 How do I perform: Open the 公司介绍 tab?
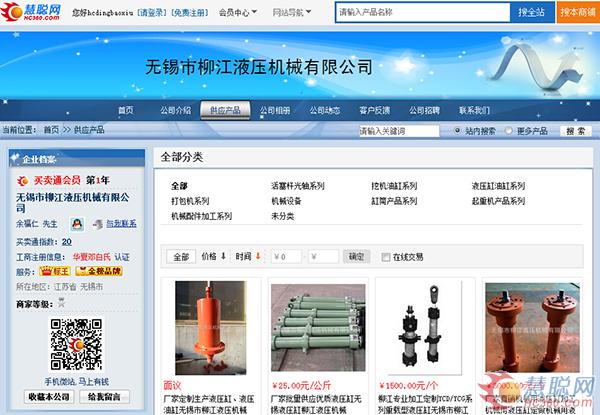(x=176, y=111)
